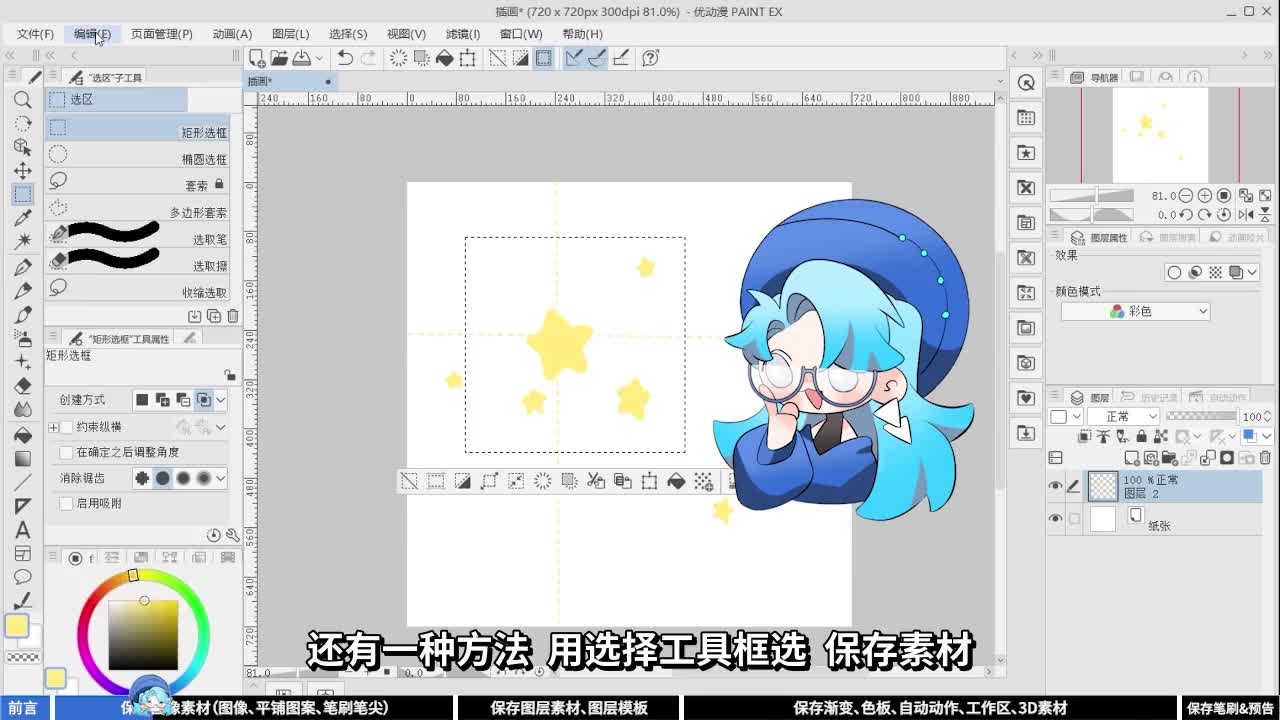Flip horizontal icon in Navigator panel
The image size is (1280, 720).
tap(1246, 214)
